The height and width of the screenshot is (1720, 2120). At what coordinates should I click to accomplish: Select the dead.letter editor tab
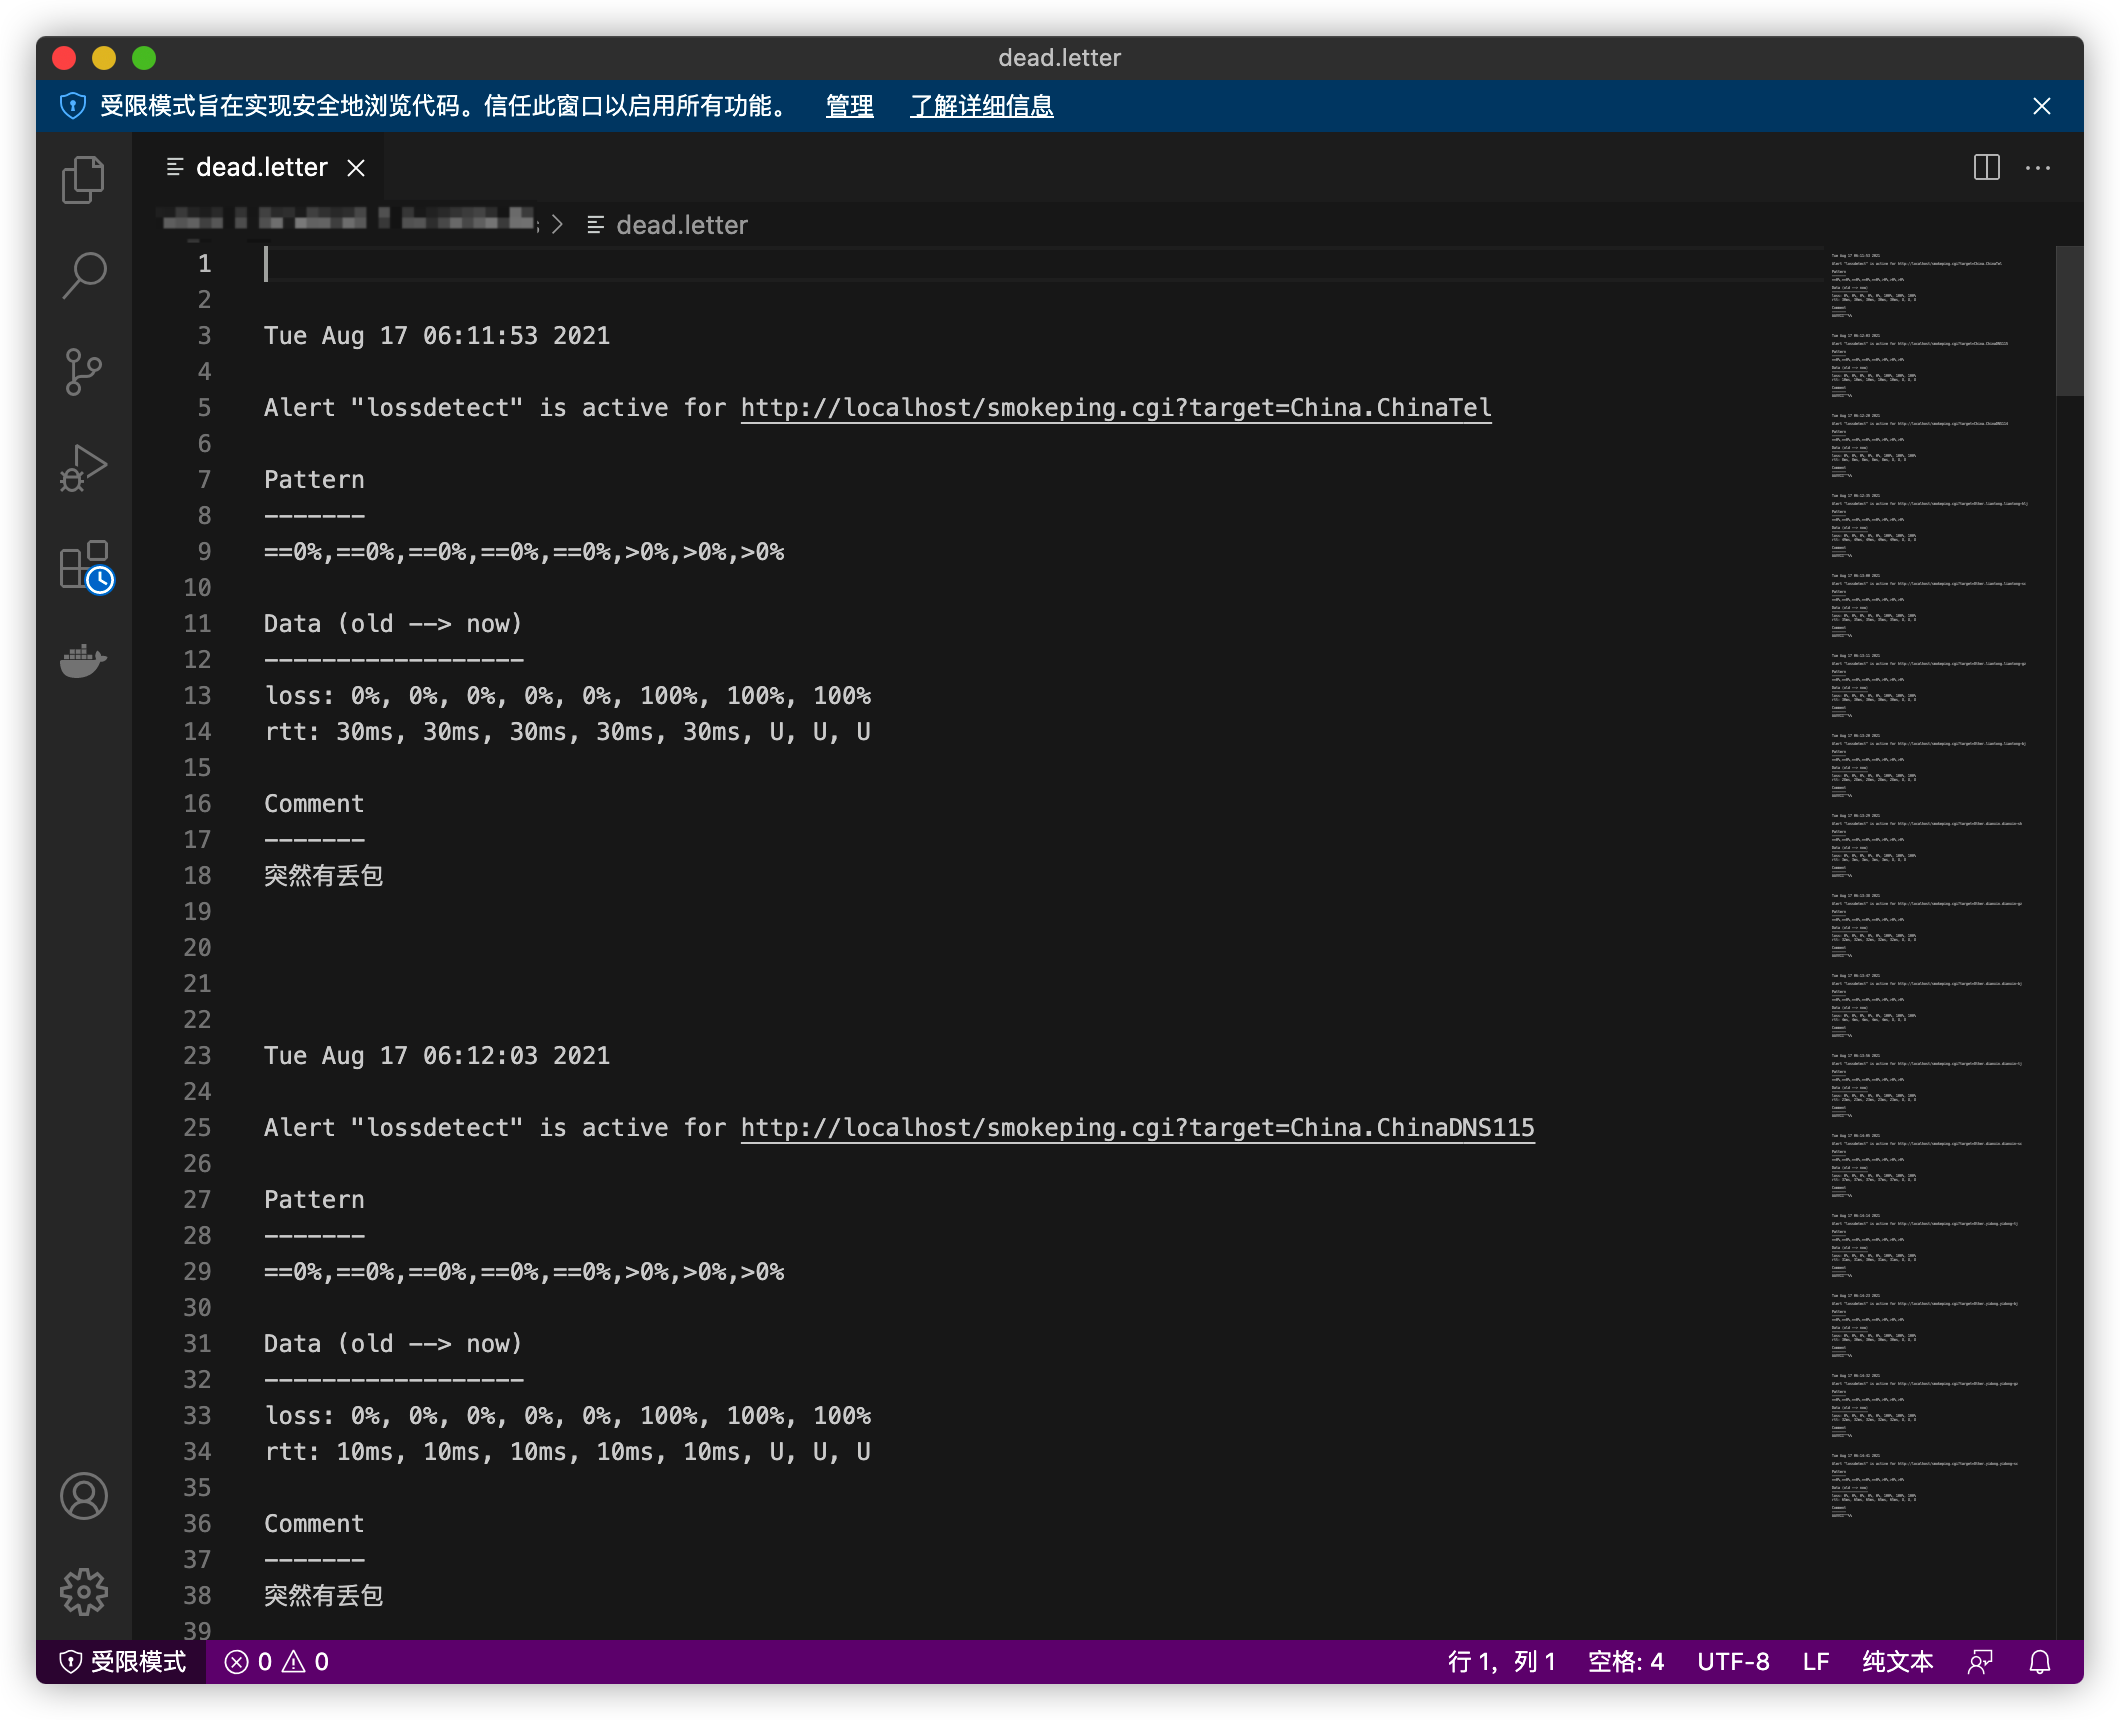[261, 167]
